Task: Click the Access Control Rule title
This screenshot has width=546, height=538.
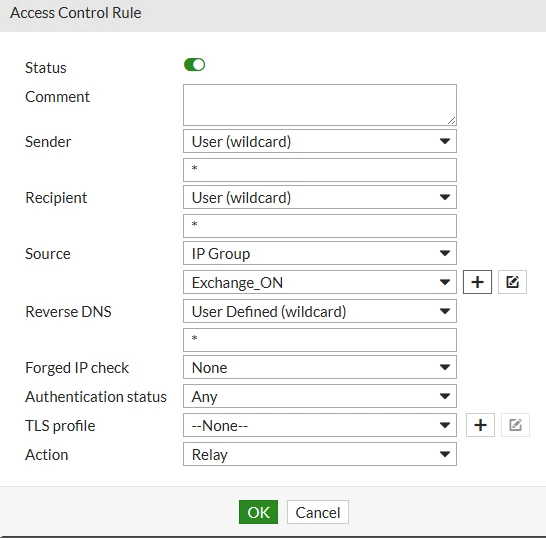Action: (x=76, y=13)
